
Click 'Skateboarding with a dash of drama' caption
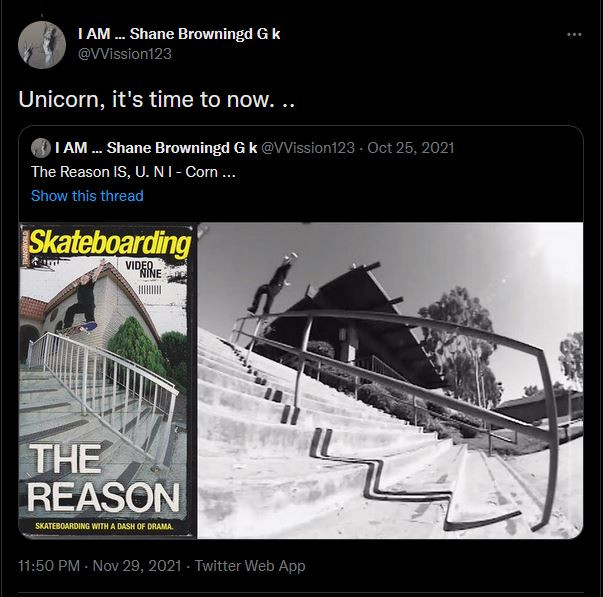pyautogui.click(x=104, y=526)
